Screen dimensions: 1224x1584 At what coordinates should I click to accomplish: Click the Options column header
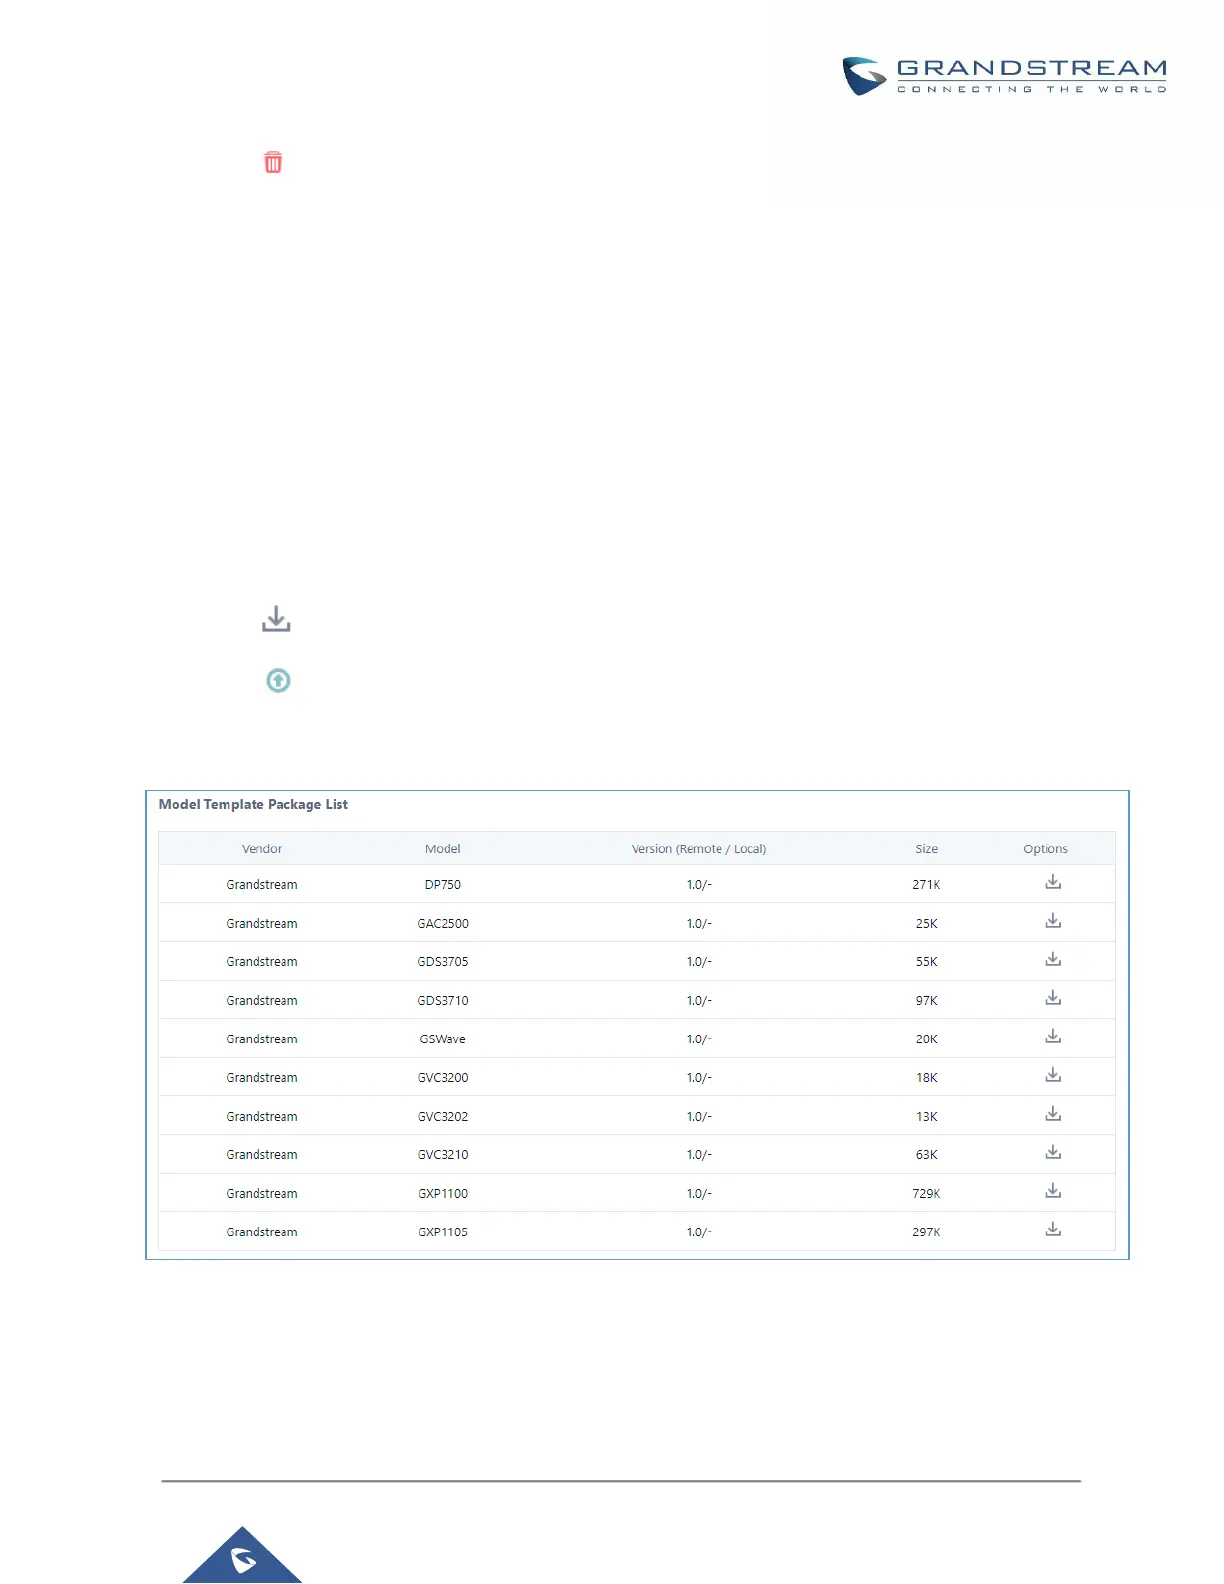pos(1045,849)
